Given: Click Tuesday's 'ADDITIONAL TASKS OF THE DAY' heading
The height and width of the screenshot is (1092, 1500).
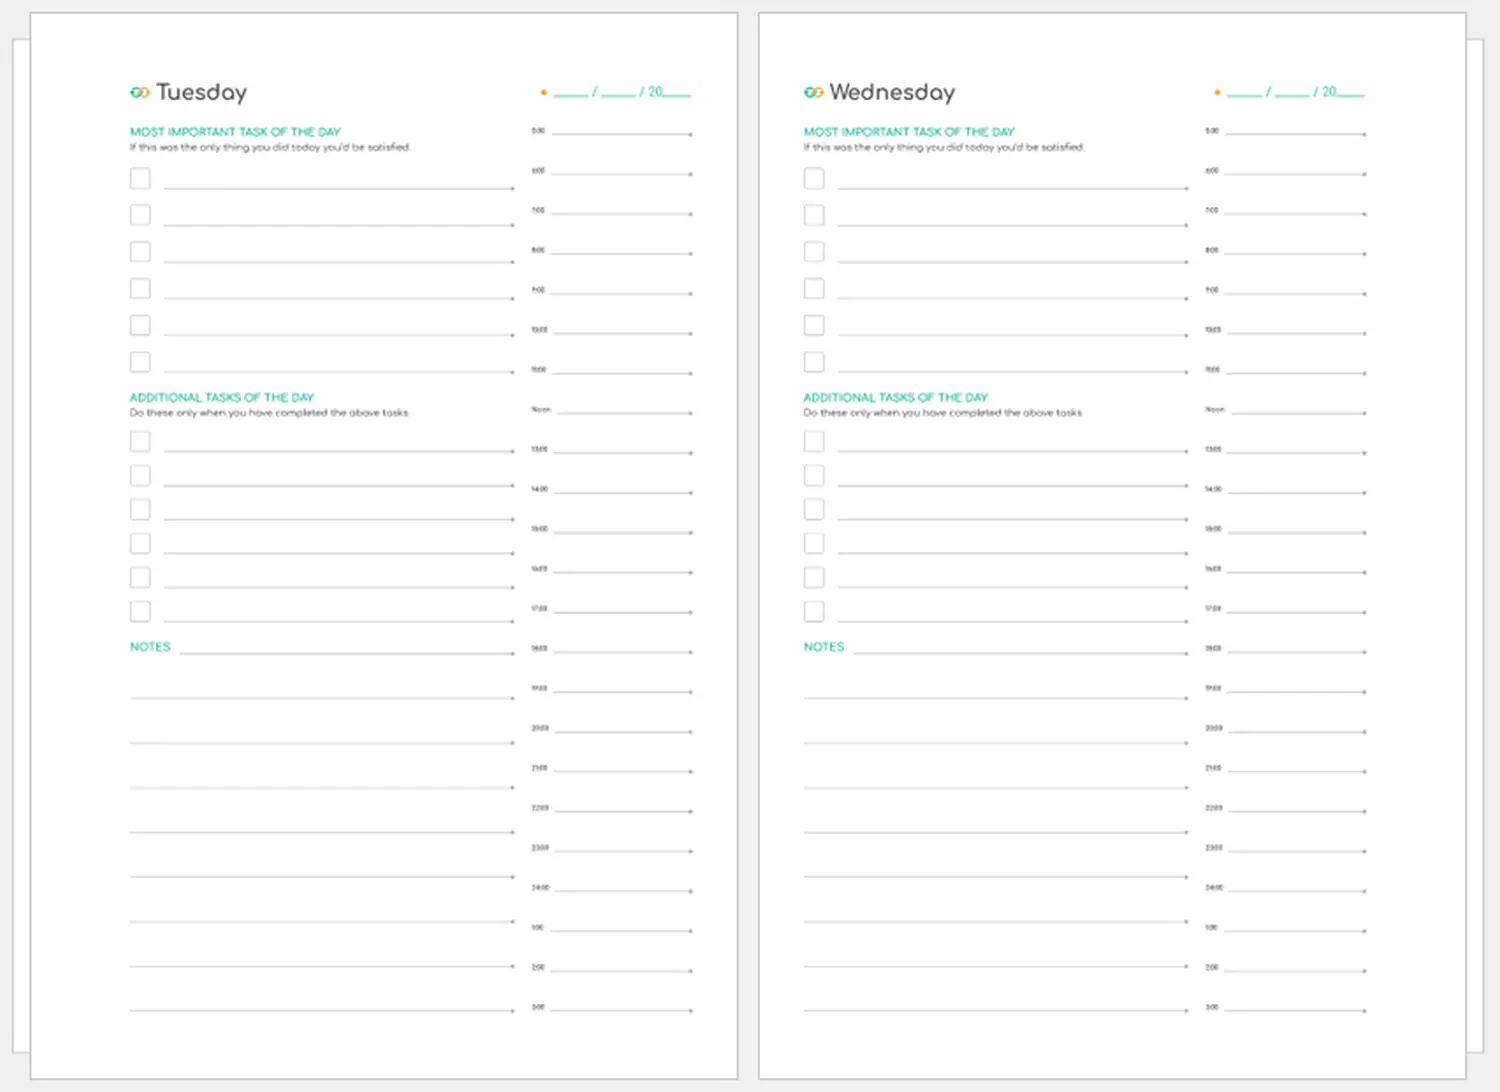Looking at the screenshot, I should coord(222,397).
